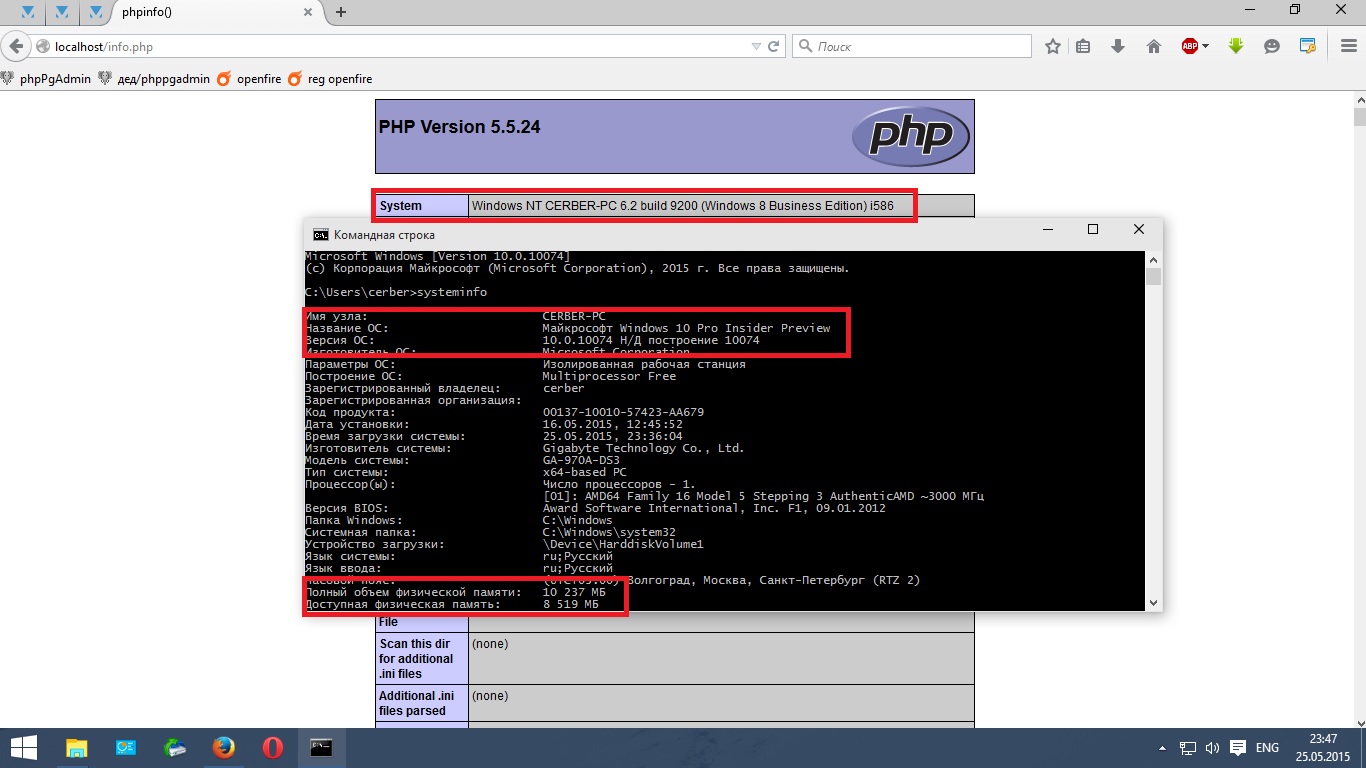Click the Adblock Plus ABP icon
The width and height of the screenshot is (1366, 768).
[x=1190, y=46]
